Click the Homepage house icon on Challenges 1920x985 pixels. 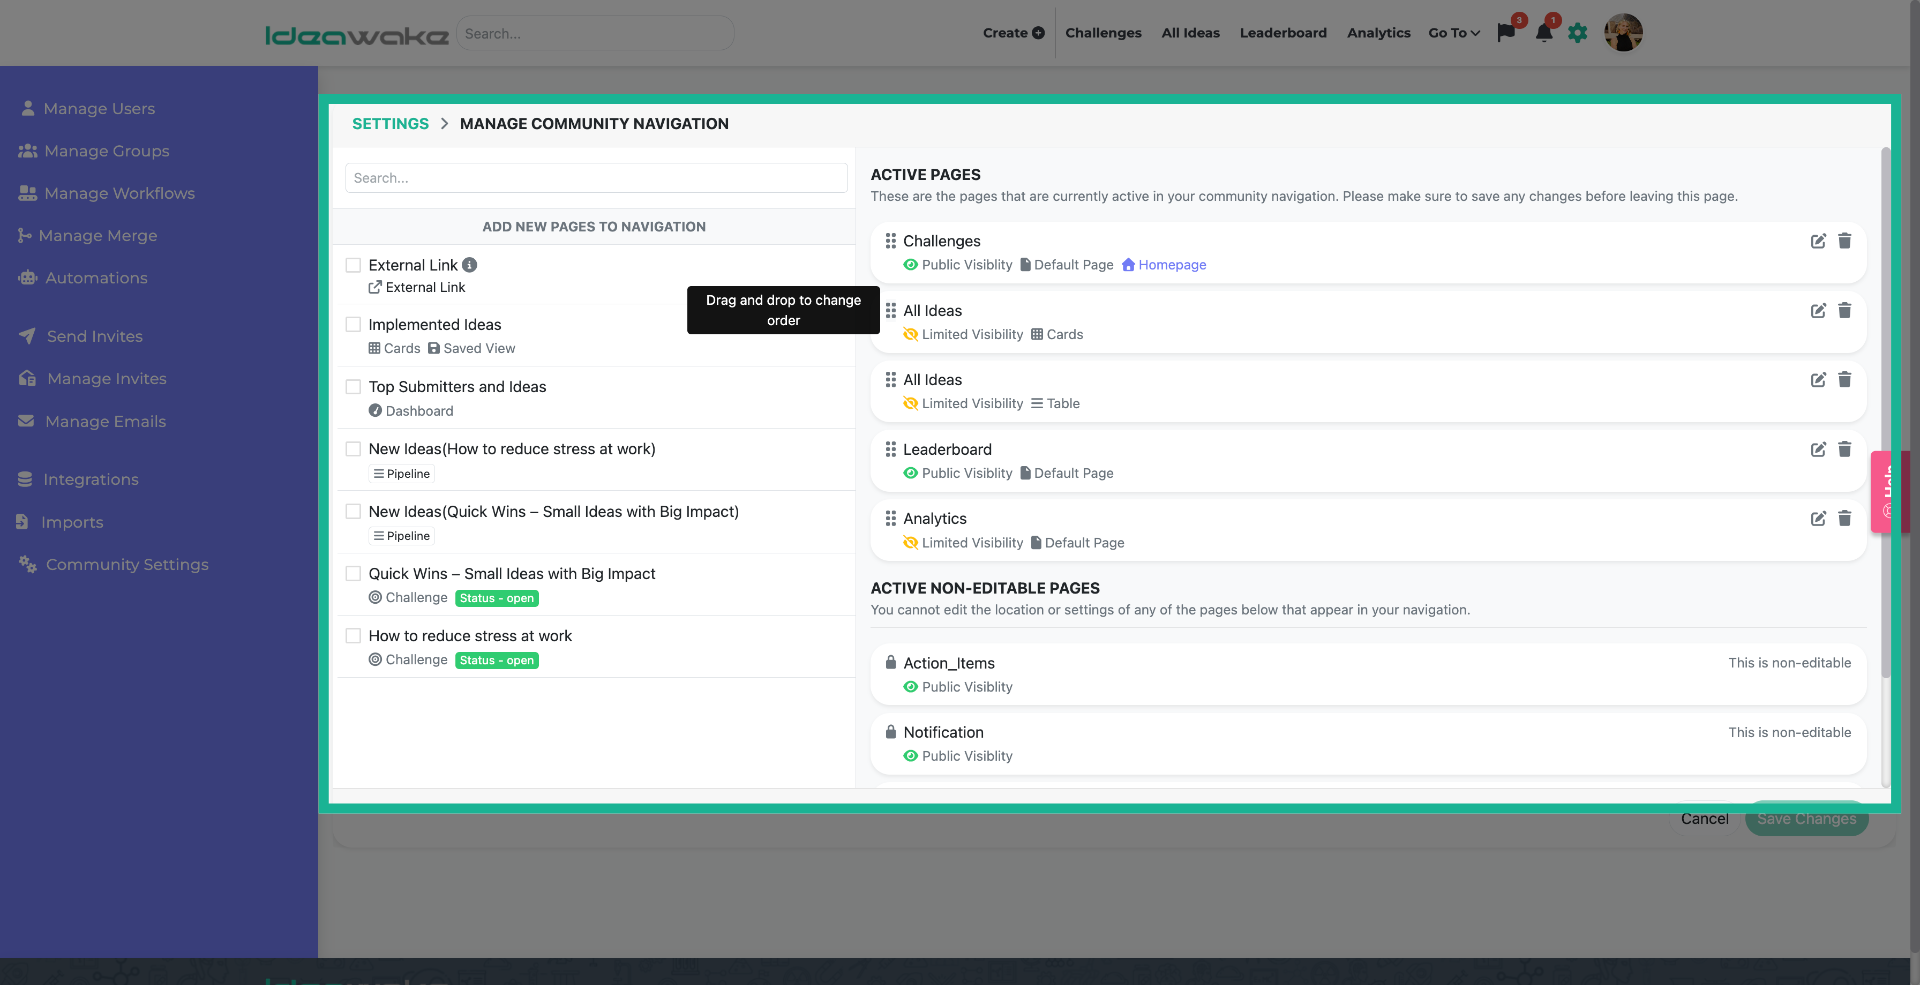[x=1128, y=265]
